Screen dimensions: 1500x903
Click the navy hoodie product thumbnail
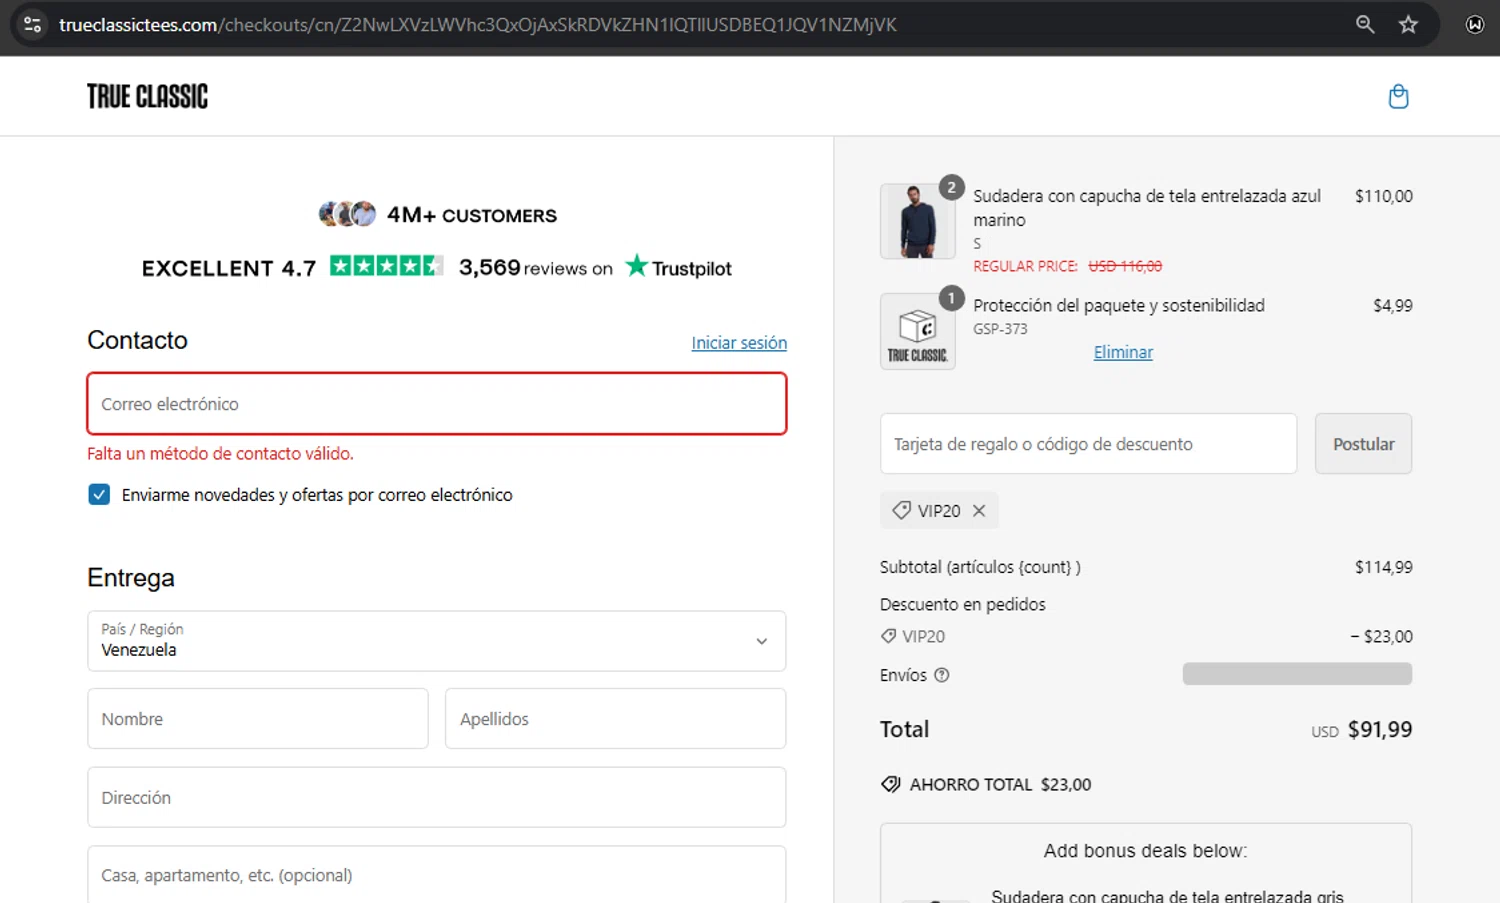pyautogui.click(x=917, y=221)
